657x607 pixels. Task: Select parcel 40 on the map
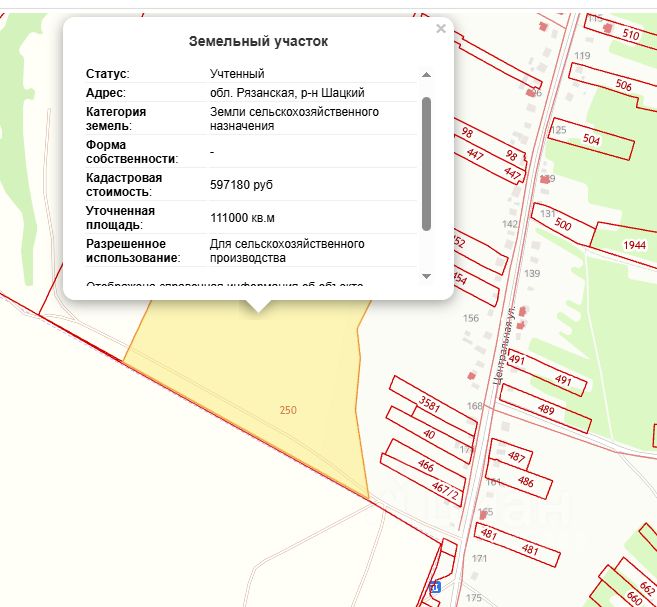pos(429,434)
